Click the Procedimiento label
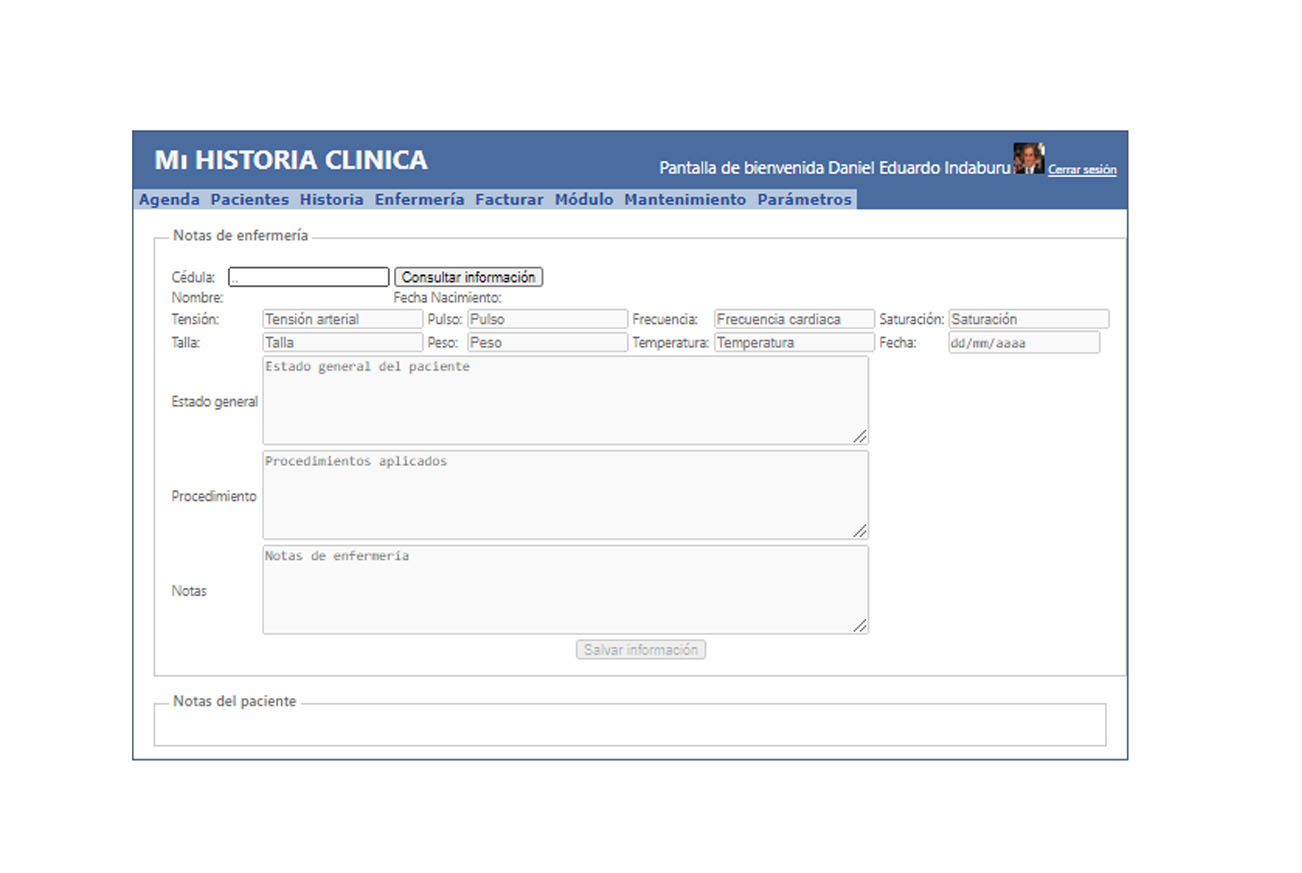This screenshot has height=873, width=1302. pyautogui.click(x=214, y=496)
